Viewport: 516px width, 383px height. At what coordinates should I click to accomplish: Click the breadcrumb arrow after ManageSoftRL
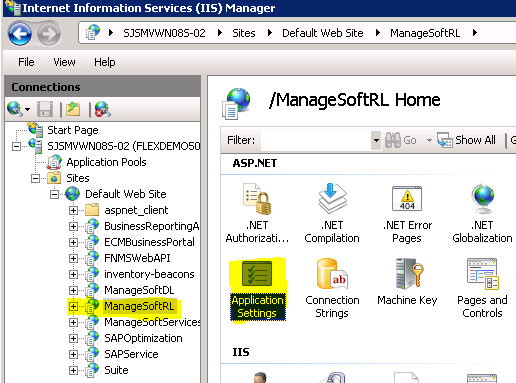[x=475, y=33]
